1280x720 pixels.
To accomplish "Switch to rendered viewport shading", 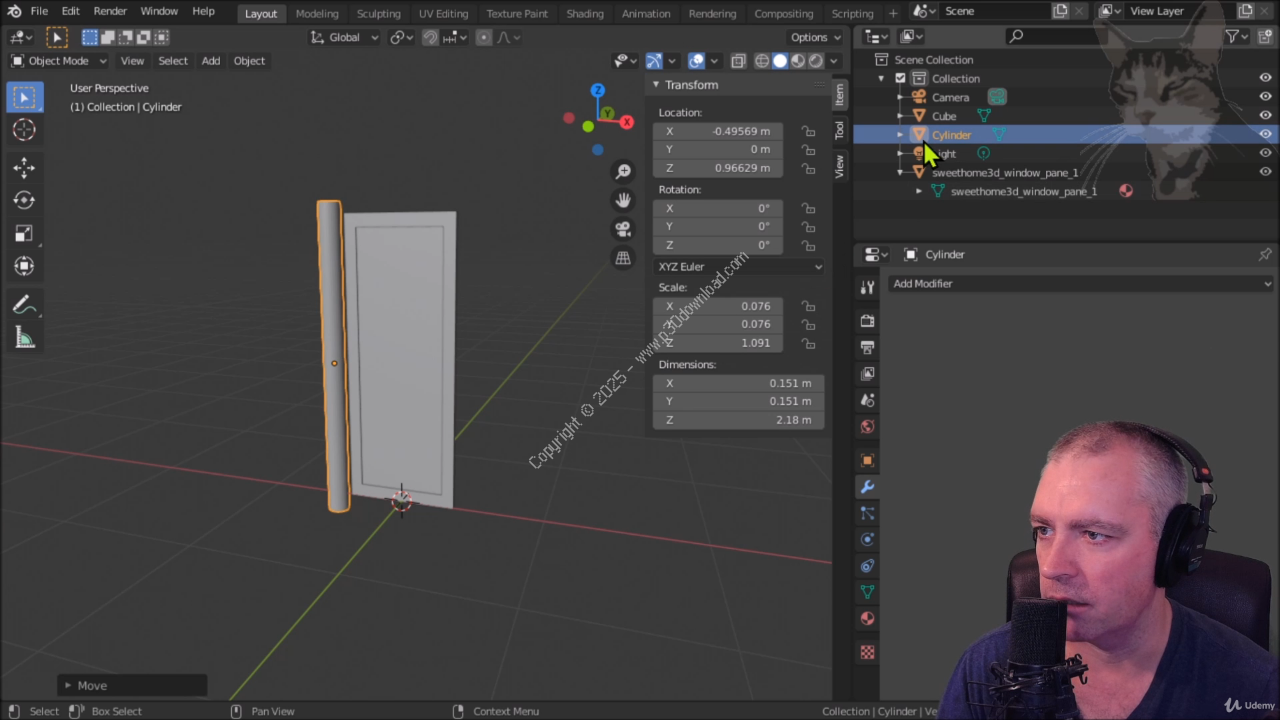I will tap(816, 61).
